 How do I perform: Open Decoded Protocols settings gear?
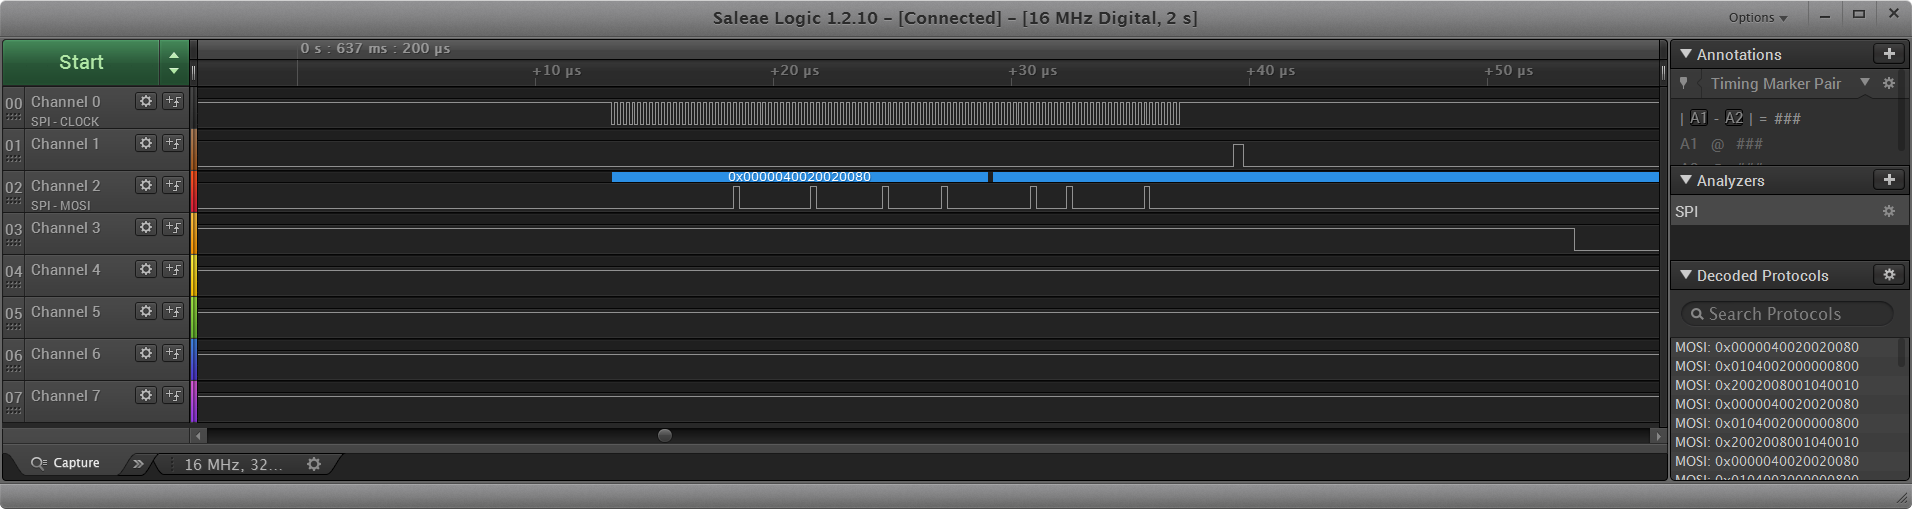pos(1889,275)
